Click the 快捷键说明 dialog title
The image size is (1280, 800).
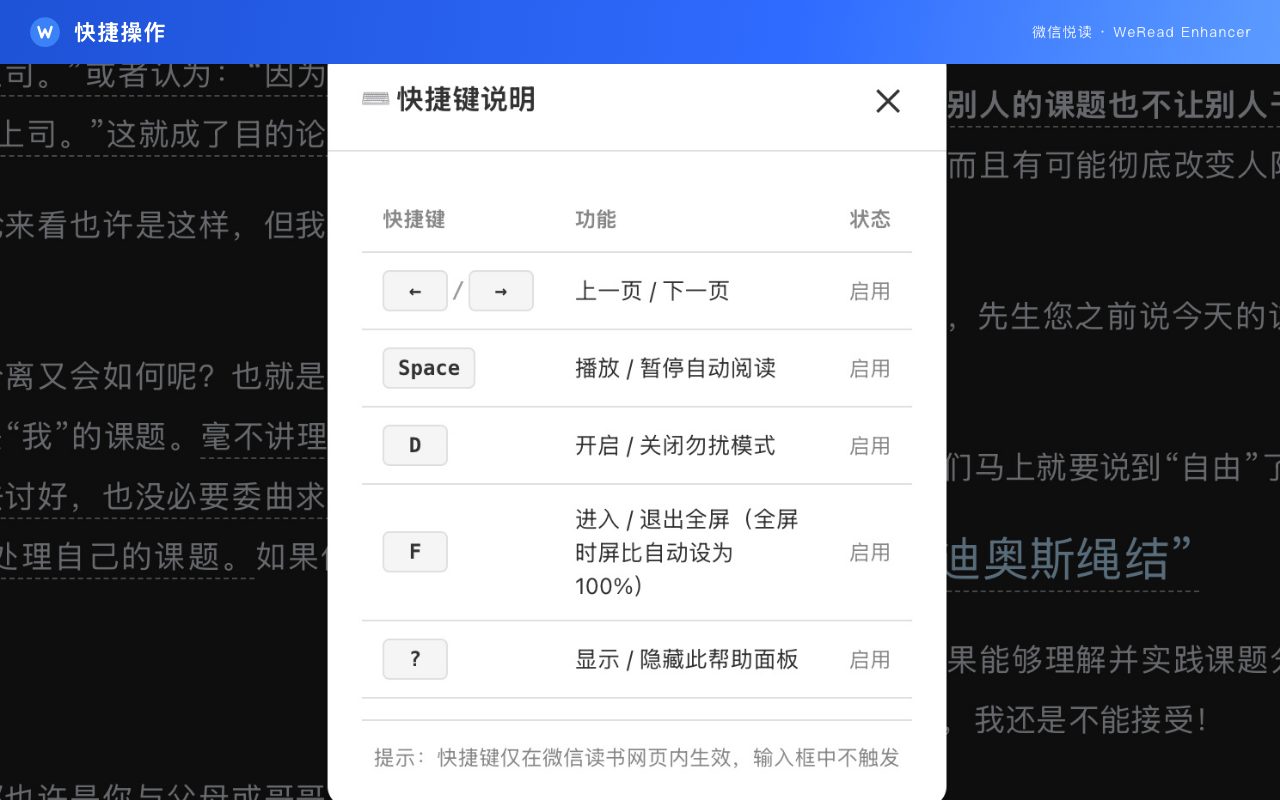pos(466,99)
